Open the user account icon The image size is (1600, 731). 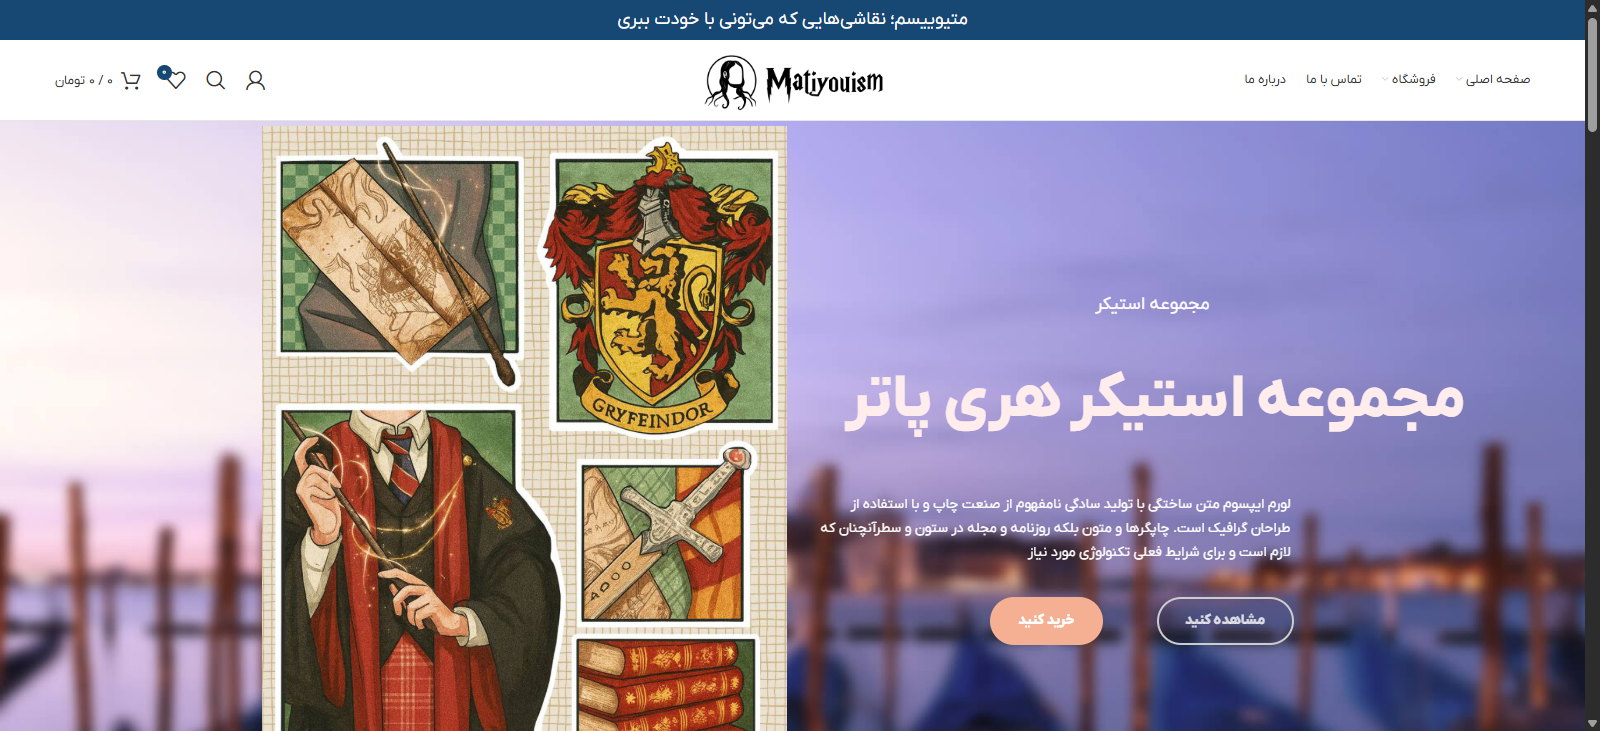[x=256, y=80]
